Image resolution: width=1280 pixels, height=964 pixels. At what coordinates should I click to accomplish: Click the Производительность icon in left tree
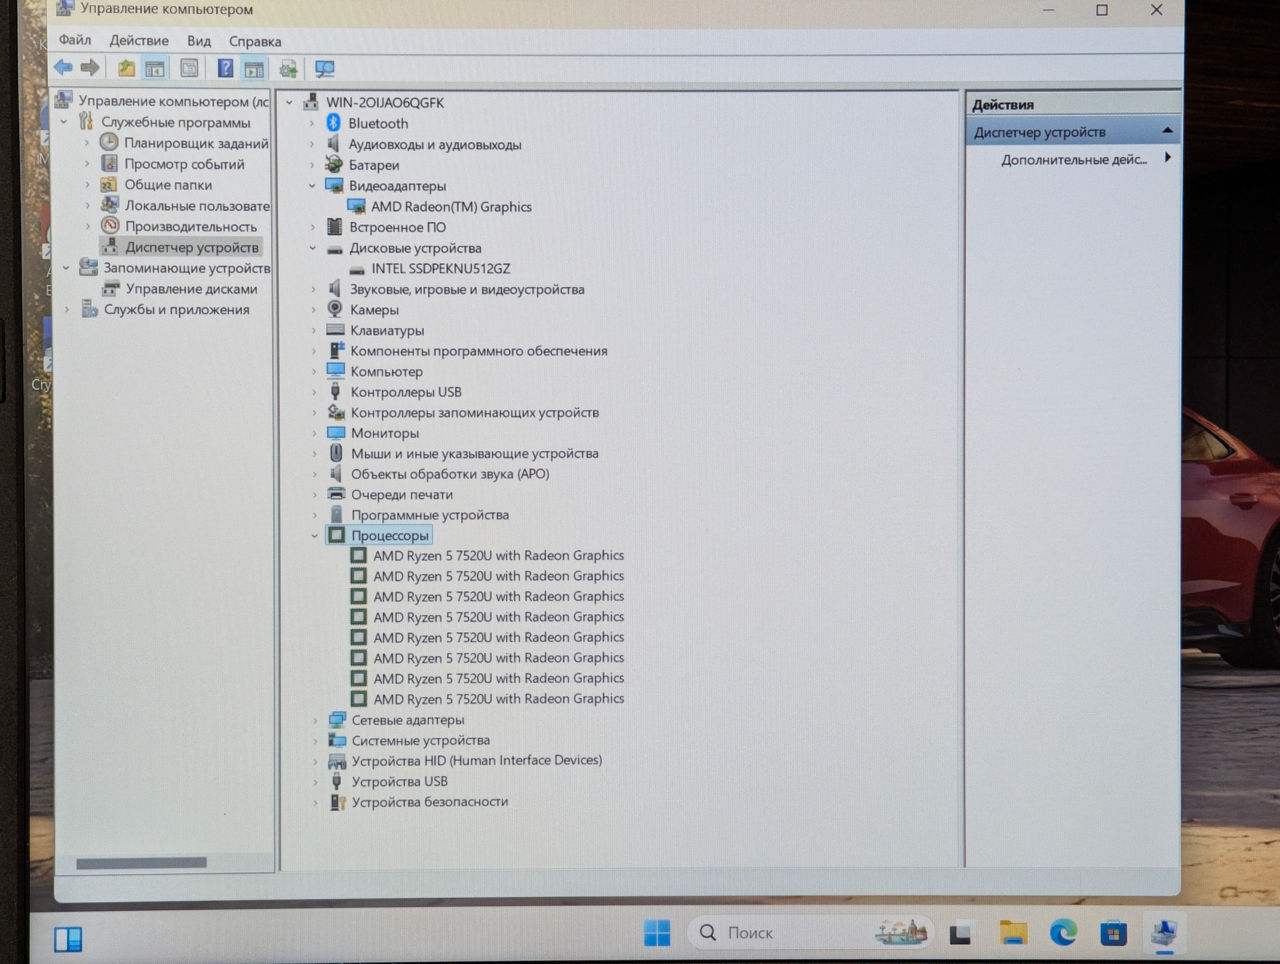coord(110,226)
